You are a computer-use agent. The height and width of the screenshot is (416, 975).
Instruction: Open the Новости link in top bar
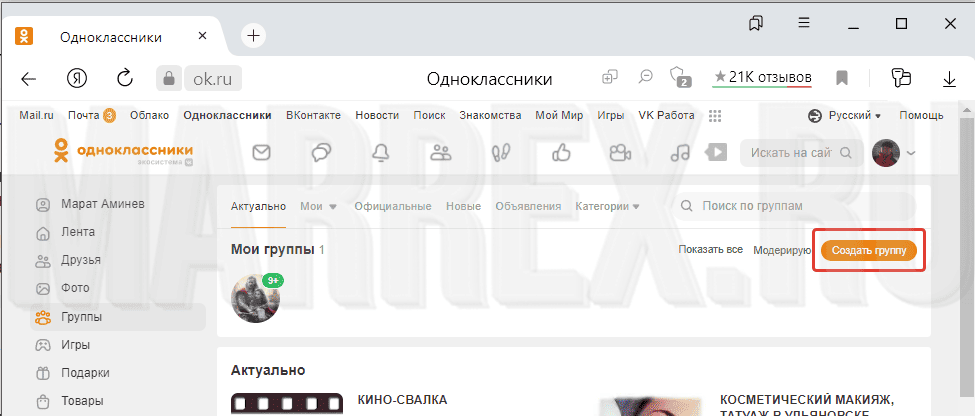point(377,116)
